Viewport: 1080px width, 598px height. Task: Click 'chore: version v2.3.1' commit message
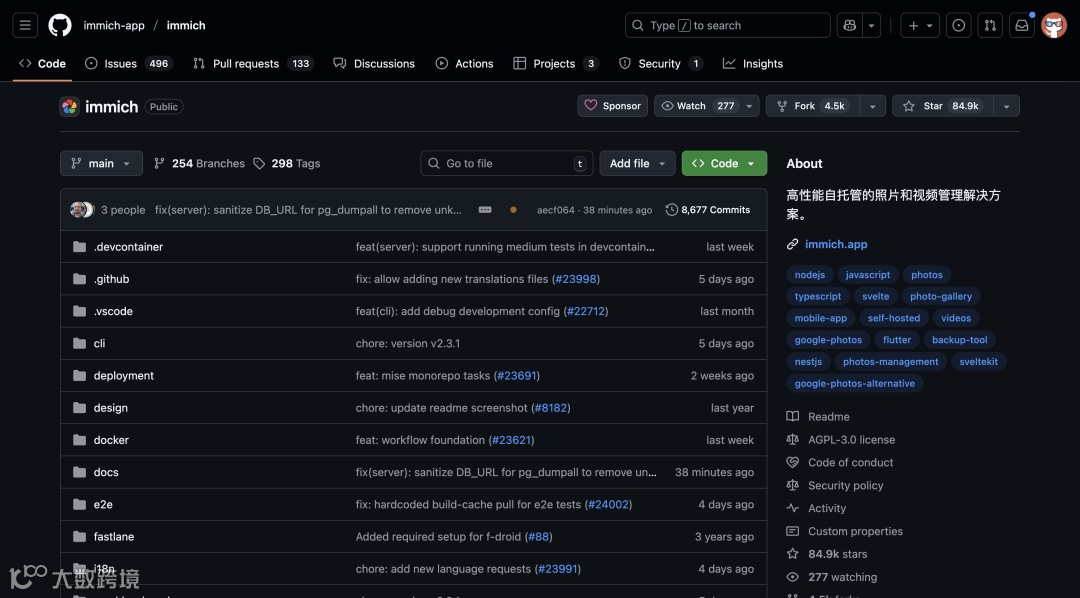point(408,343)
